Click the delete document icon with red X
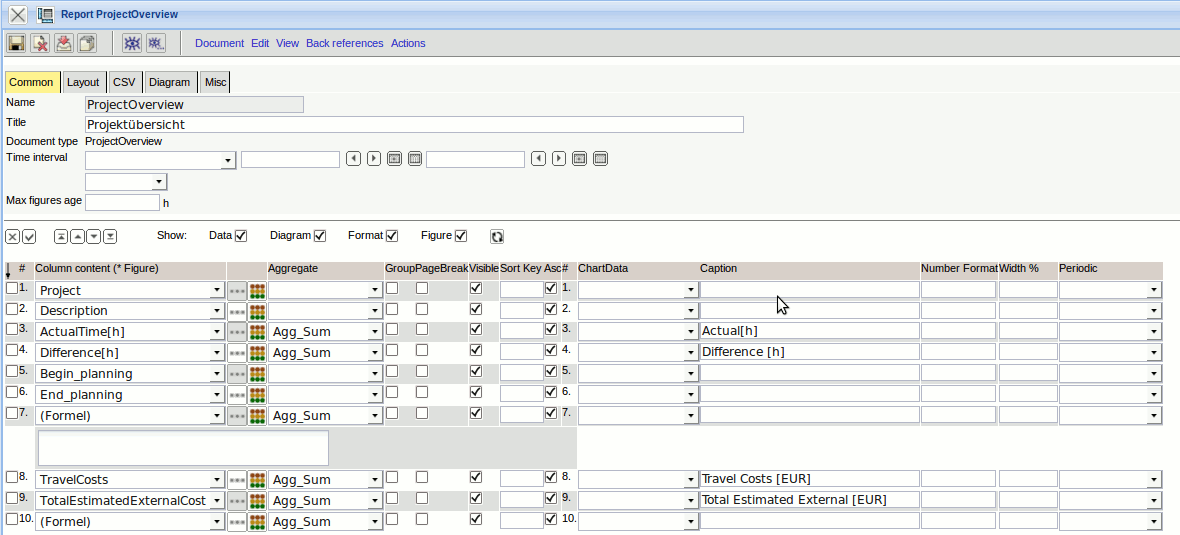1180x535 pixels. click(40, 43)
